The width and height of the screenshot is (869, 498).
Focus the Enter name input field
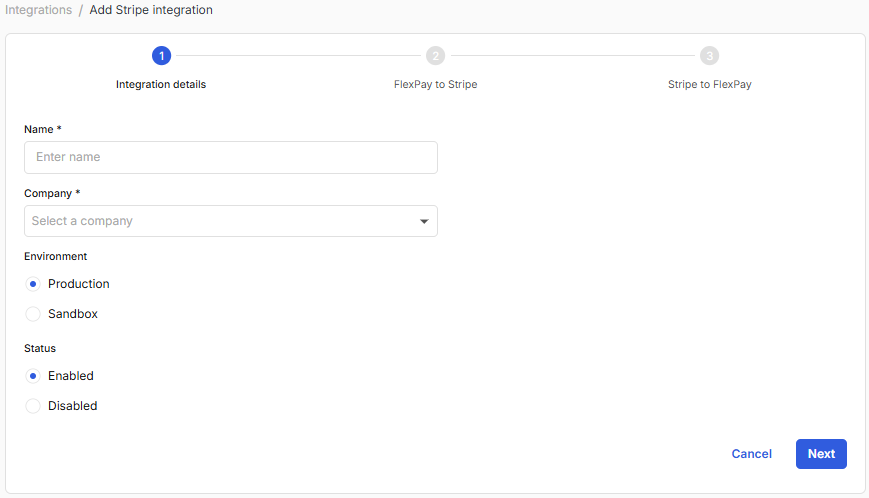tap(231, 157)
